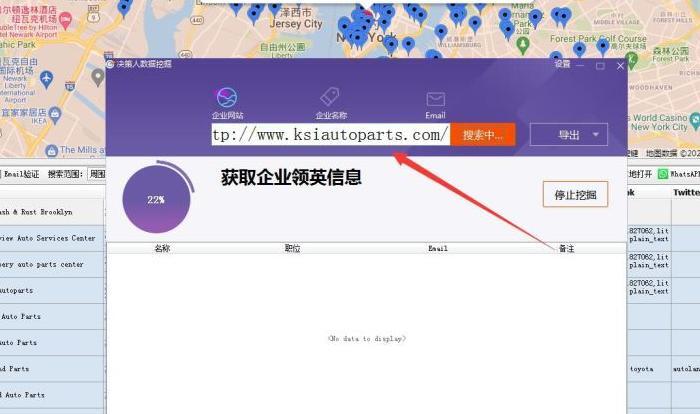Click the World Casino New York City marker
Viewport: 700px width, 414px height.
(694, 121)
